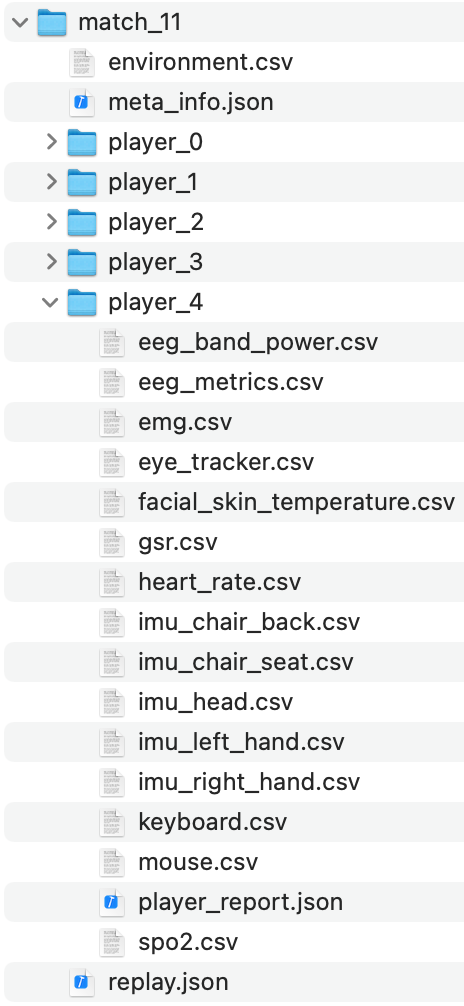Select the mouse.csv file
Image resolution: width=464 pixels, height=1006 pixels.
(x=234, y=862)
